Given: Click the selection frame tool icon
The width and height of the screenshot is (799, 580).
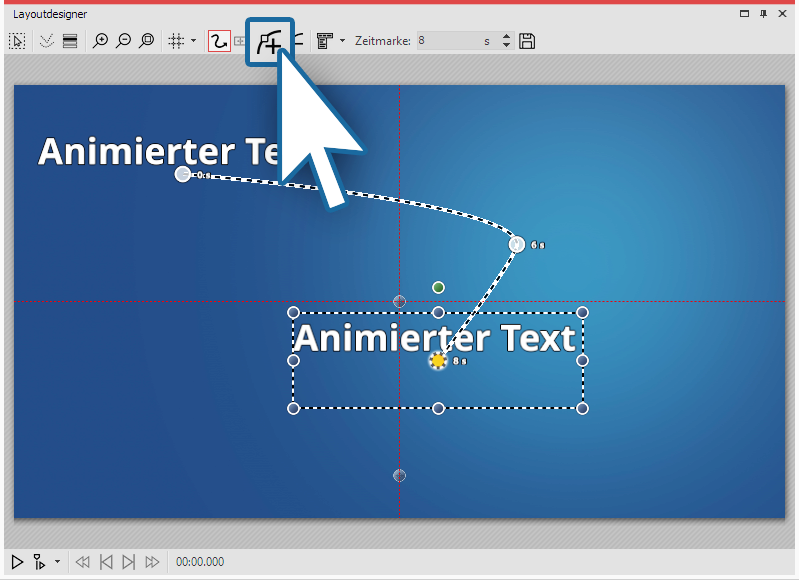Looking at the screenshot, I should pos(17,41).
